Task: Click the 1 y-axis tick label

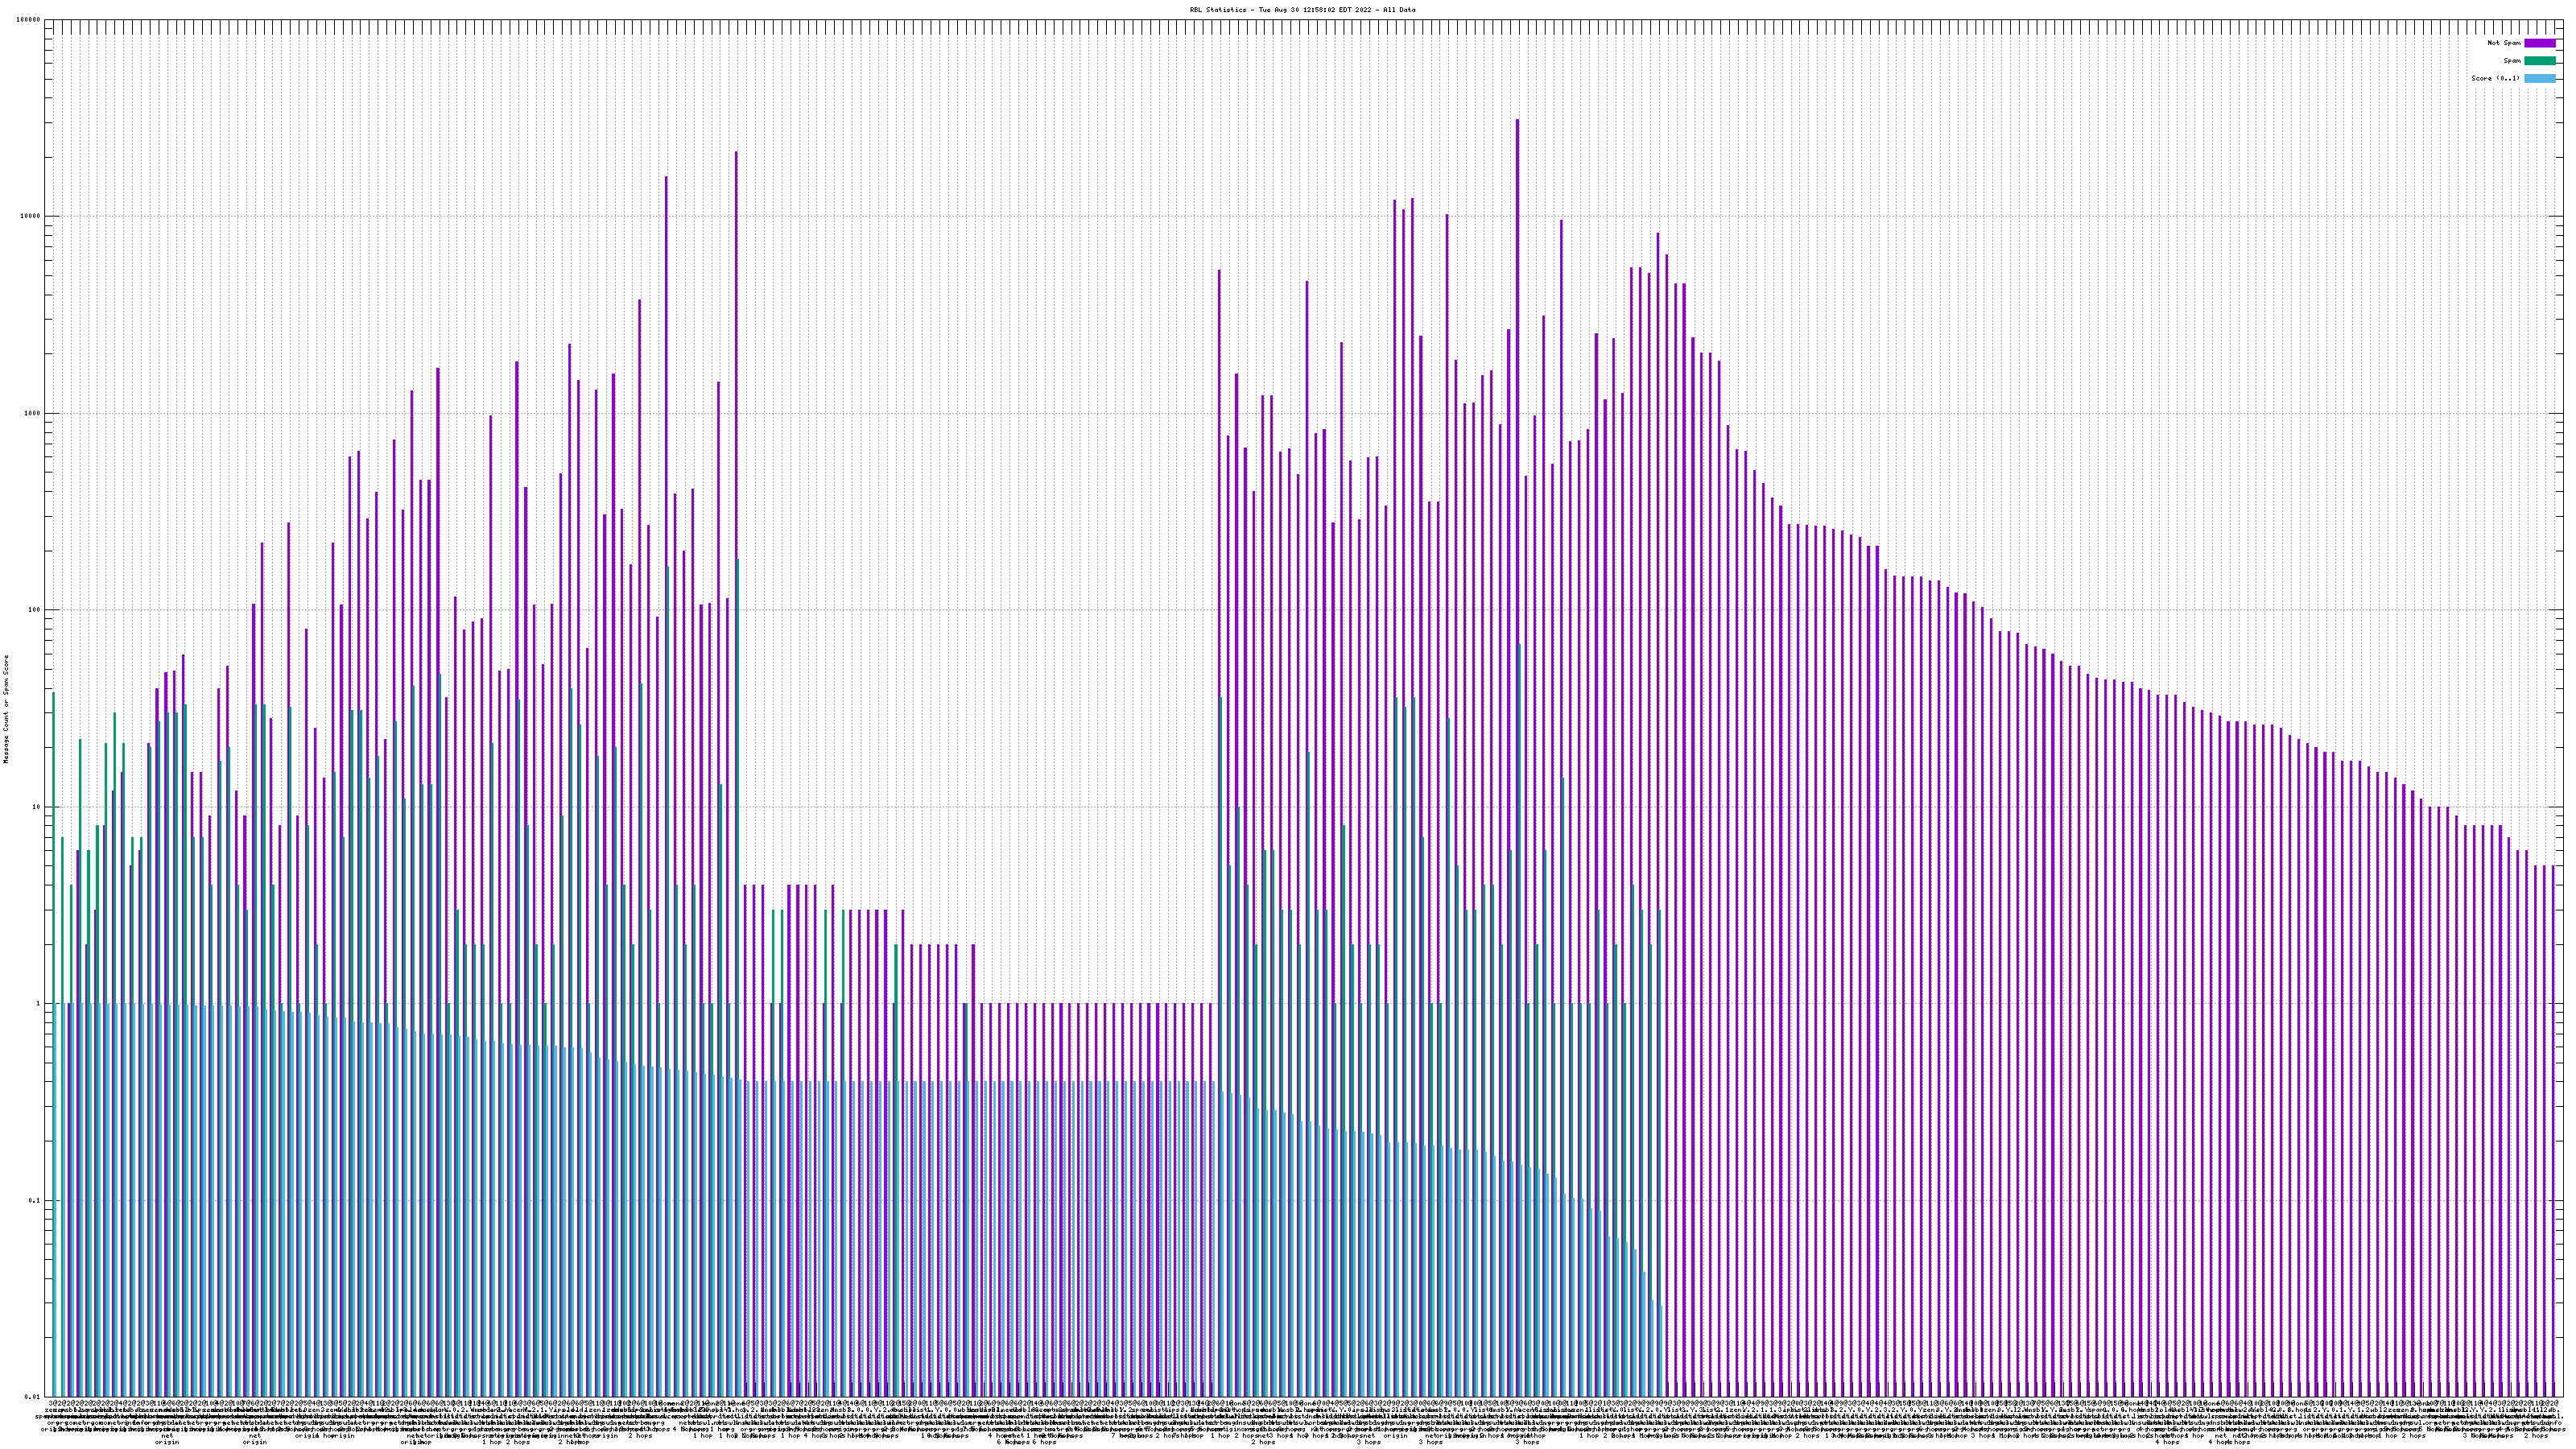Action: (x=40, y=1004)
